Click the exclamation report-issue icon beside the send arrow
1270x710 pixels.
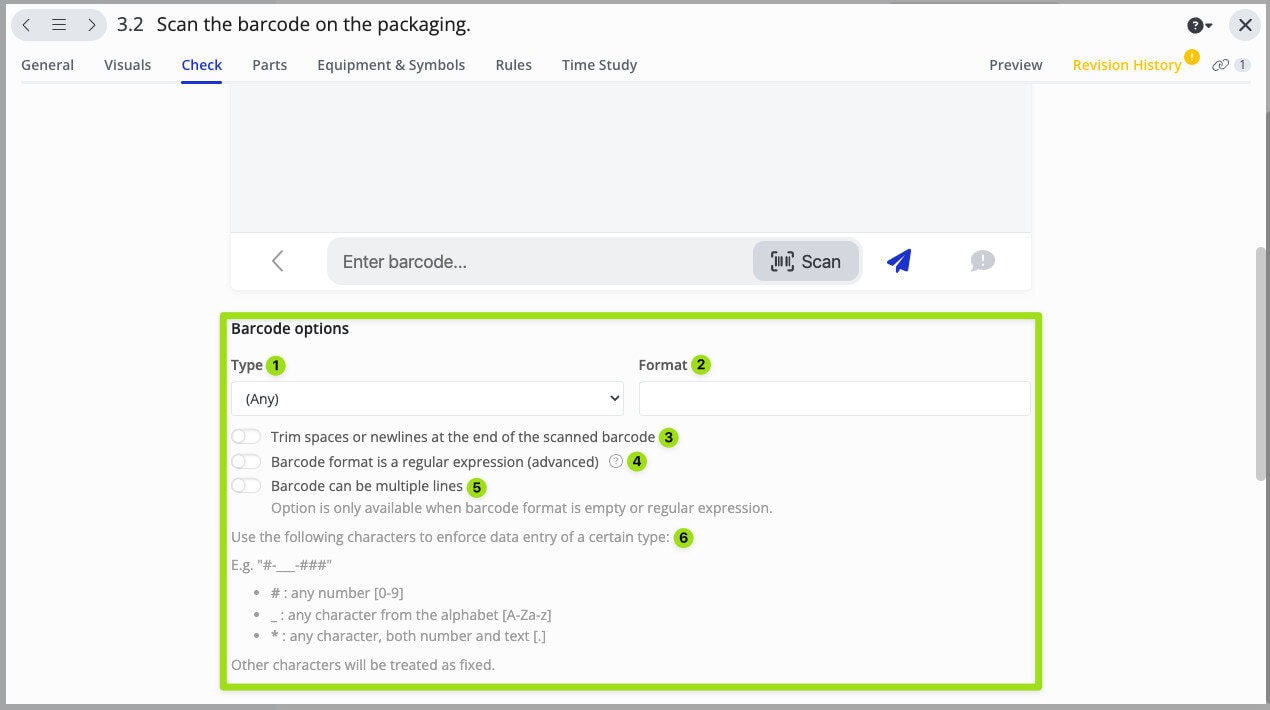pyautogui.click(x=981, y=261)
